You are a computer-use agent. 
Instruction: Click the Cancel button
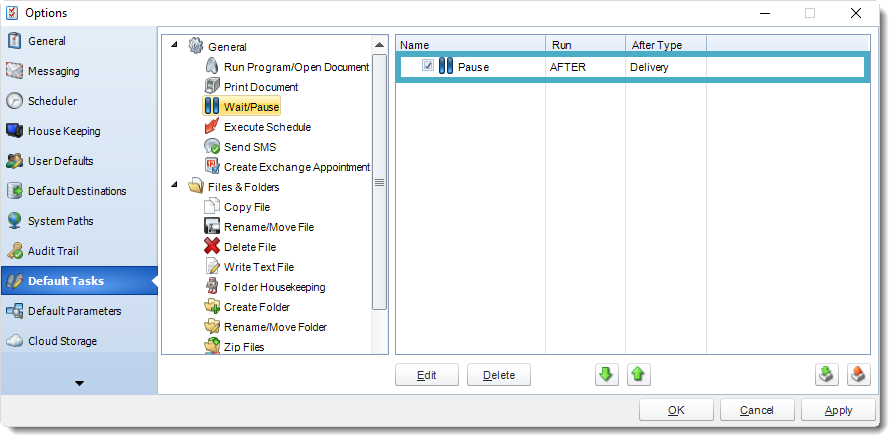(x=757, y=409)
